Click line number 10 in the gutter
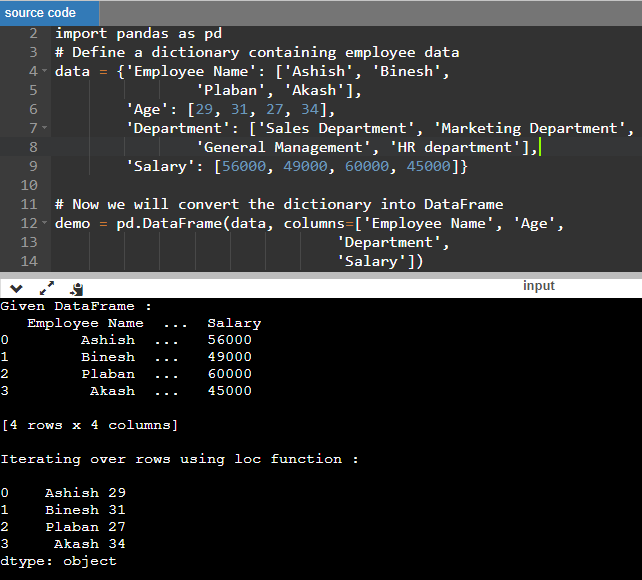 click(28, 185)
